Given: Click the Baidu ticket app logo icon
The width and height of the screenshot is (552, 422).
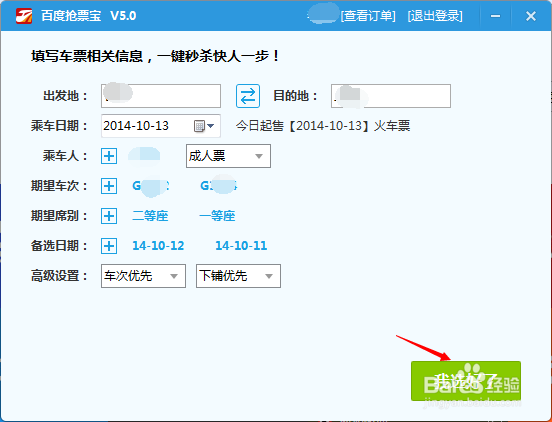Looking at the screenshot, I should (24, 16).
